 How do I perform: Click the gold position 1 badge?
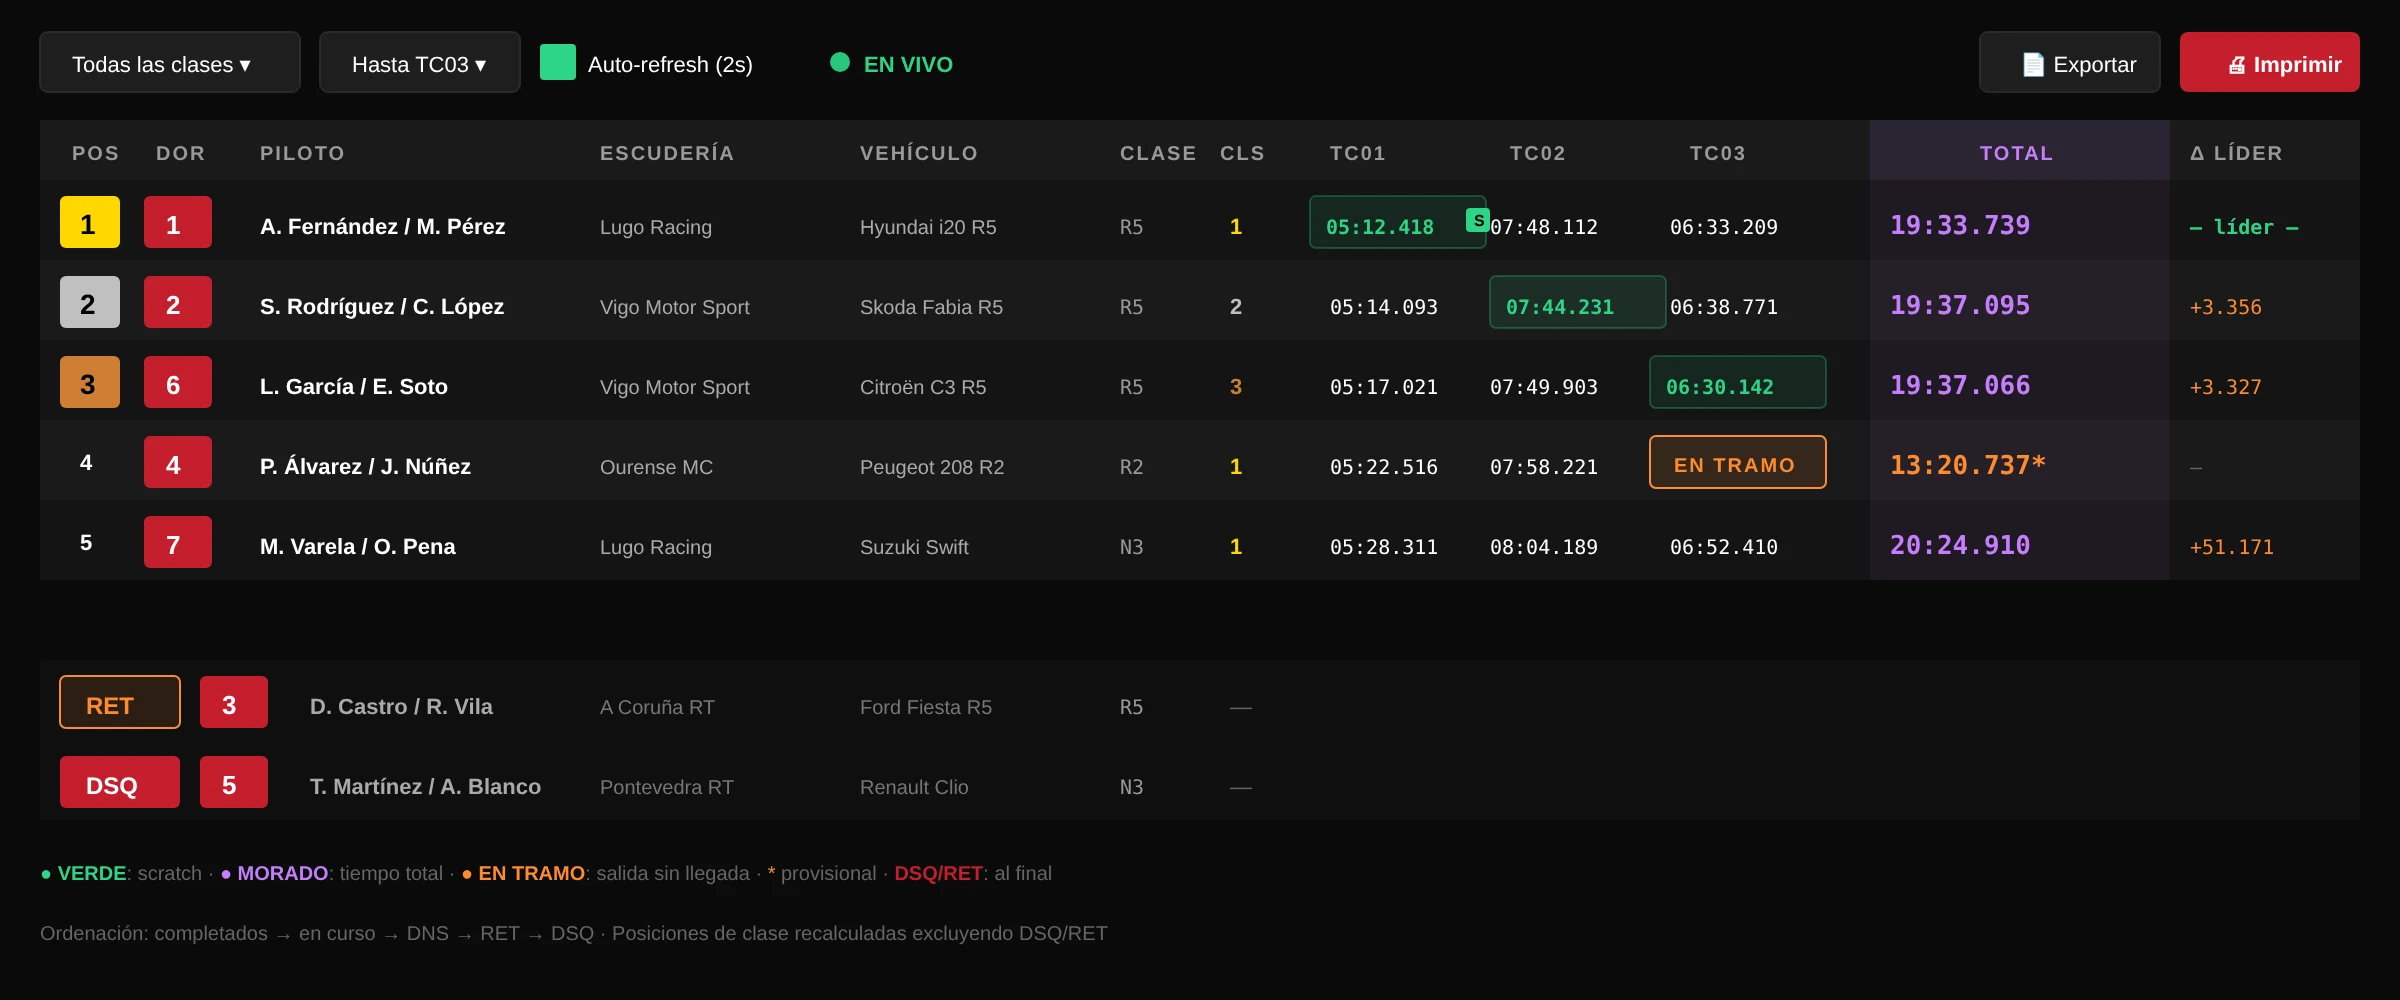pos(90,222)
